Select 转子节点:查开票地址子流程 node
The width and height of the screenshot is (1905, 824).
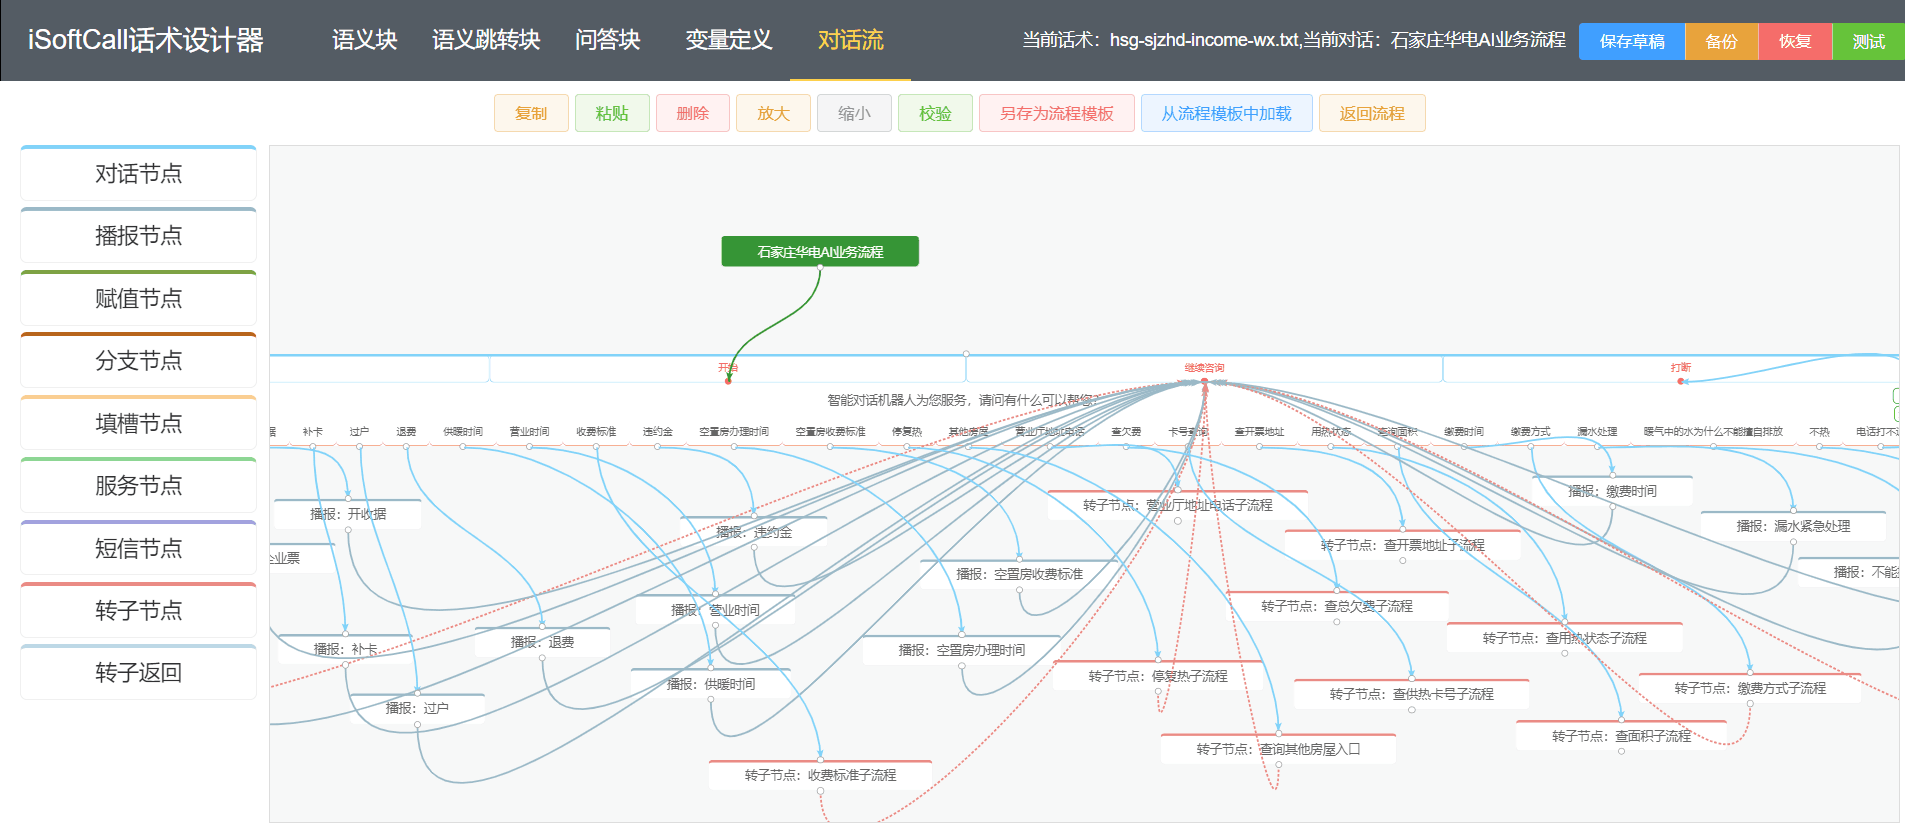(1402, 545)
